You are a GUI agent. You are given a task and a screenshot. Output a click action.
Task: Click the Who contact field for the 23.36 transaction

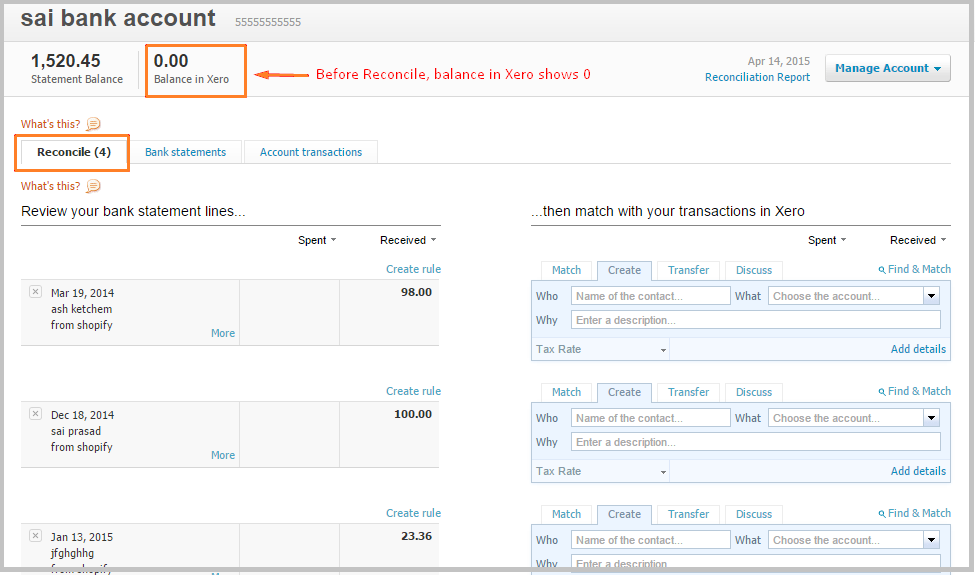tap(650, 540)
